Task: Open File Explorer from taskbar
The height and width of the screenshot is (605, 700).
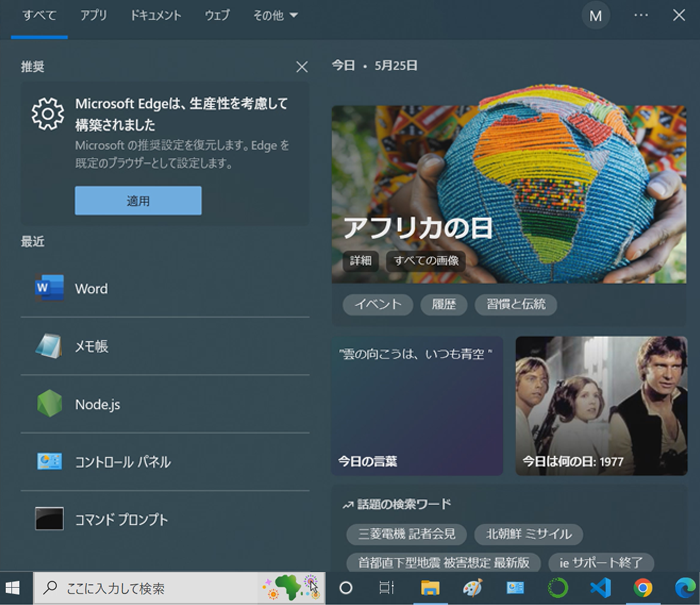Action: (430, 588)
